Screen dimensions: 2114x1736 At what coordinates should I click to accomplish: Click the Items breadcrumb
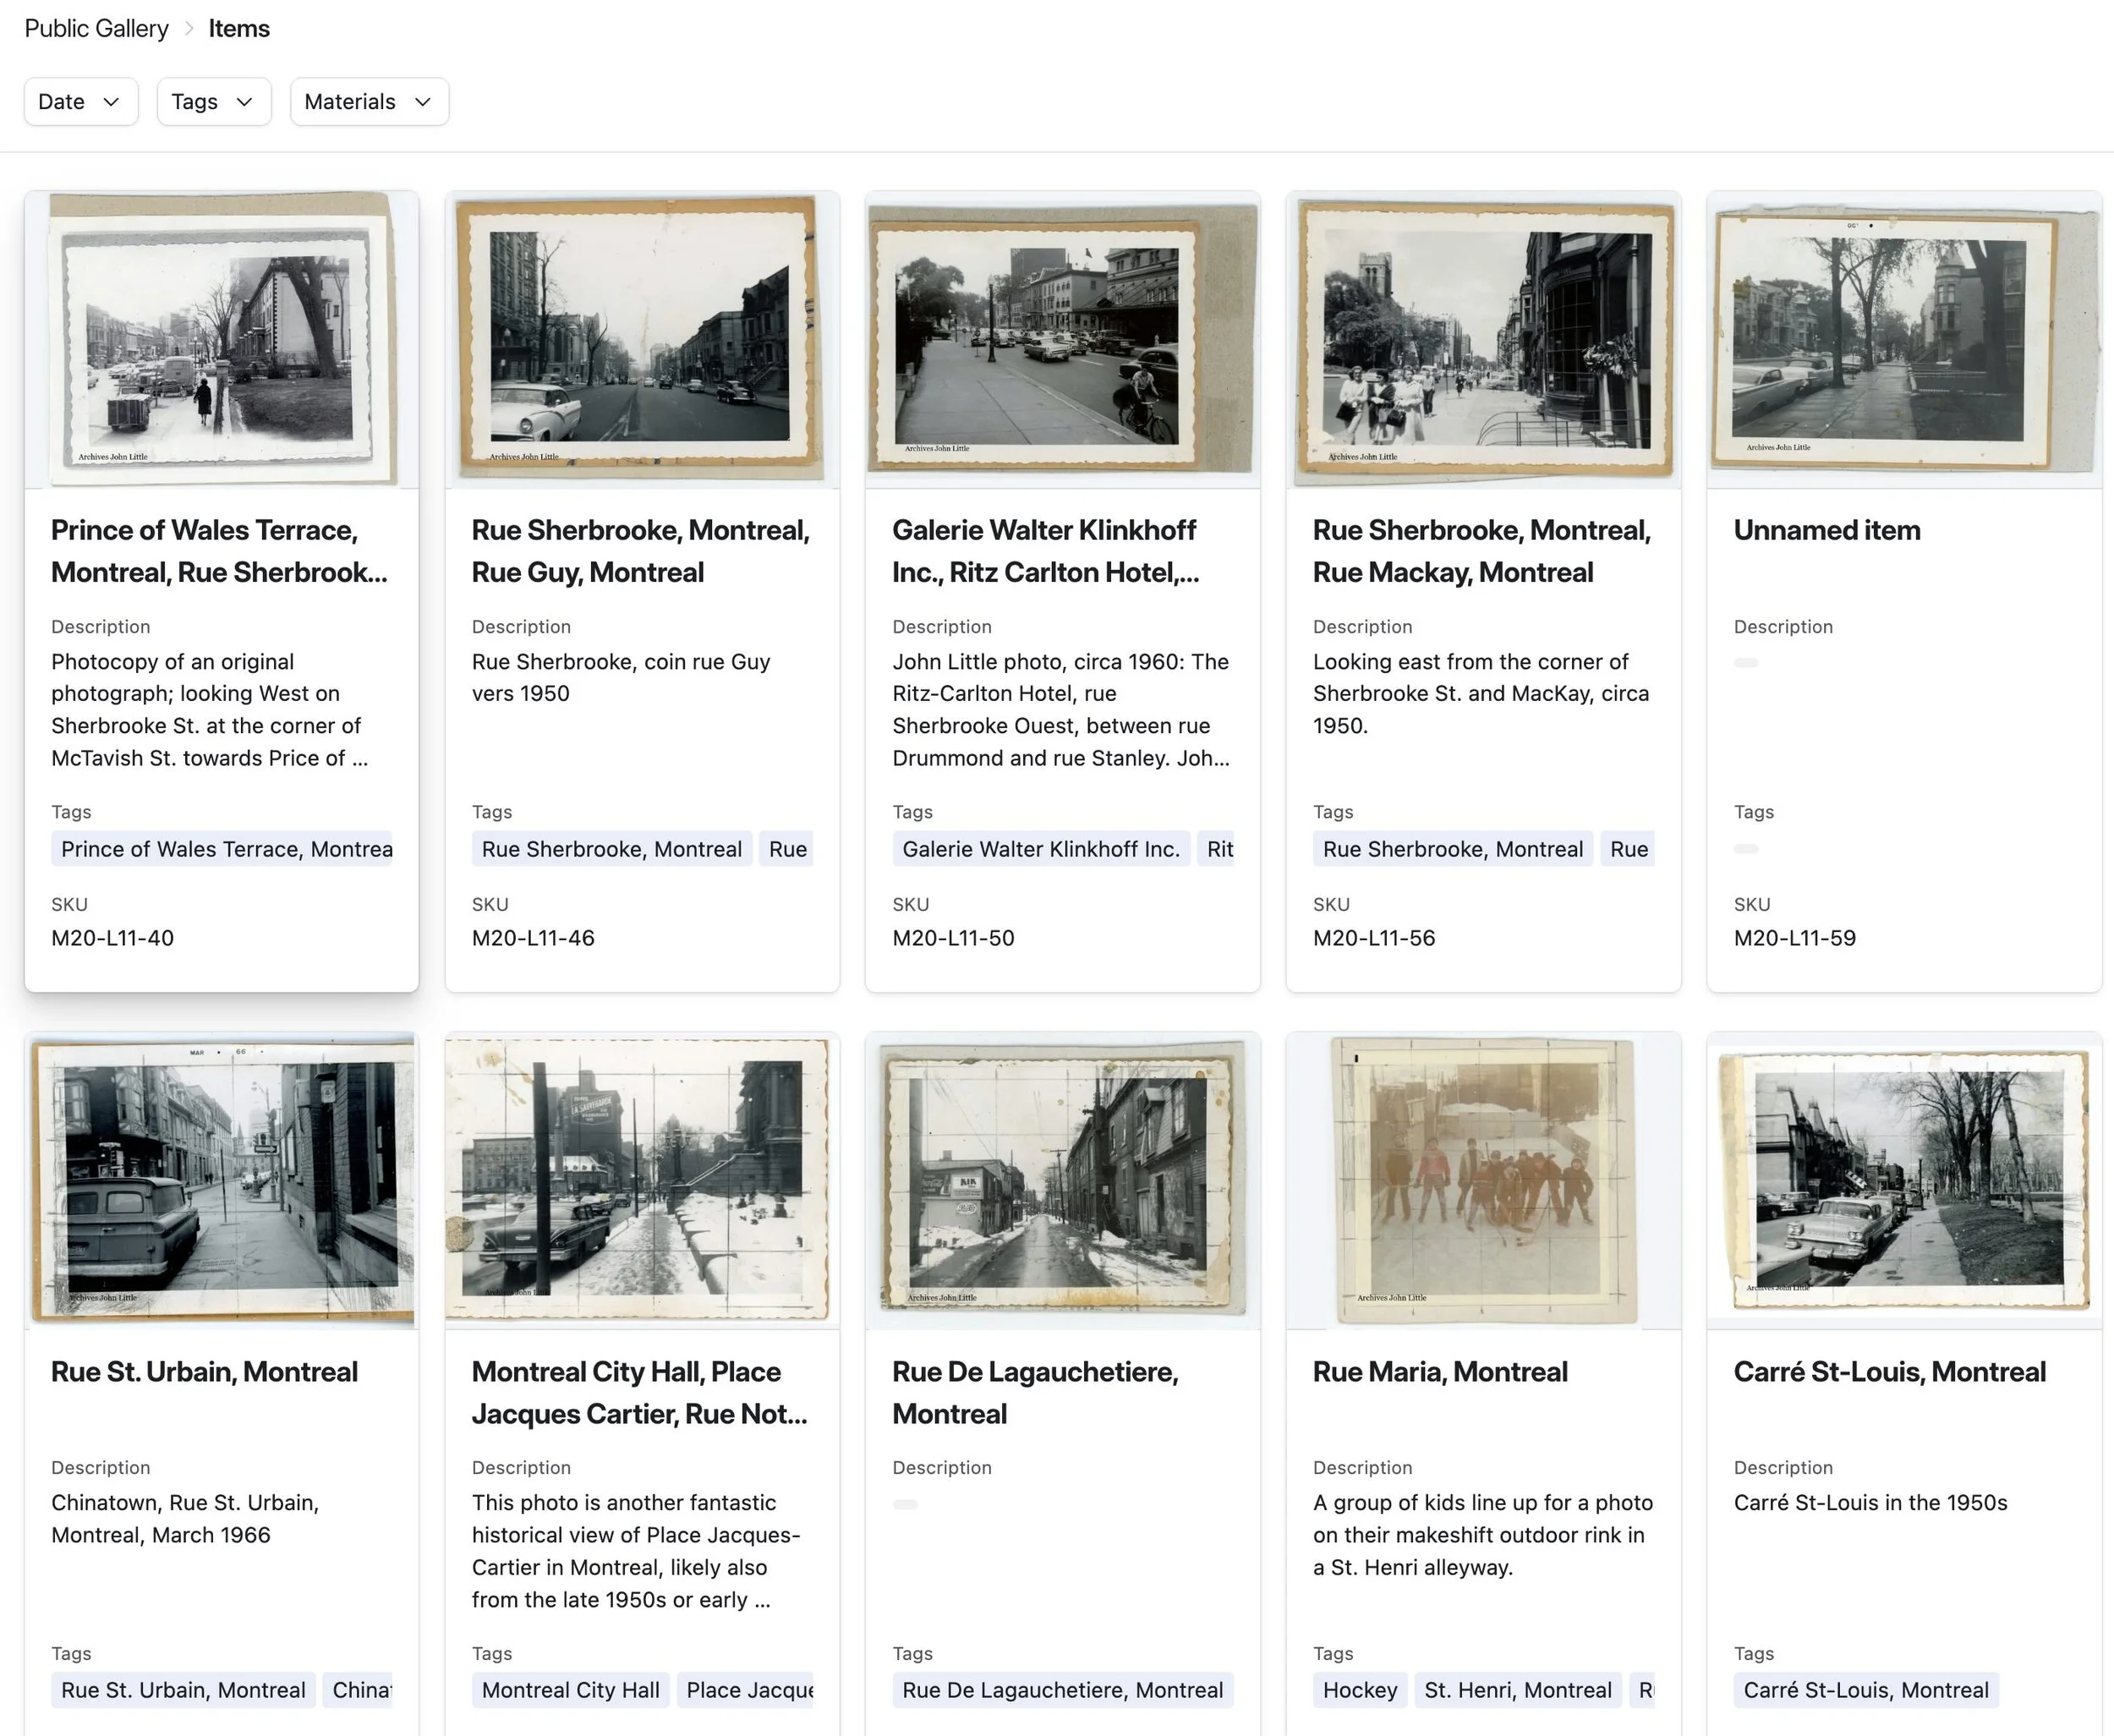(239, 28)
